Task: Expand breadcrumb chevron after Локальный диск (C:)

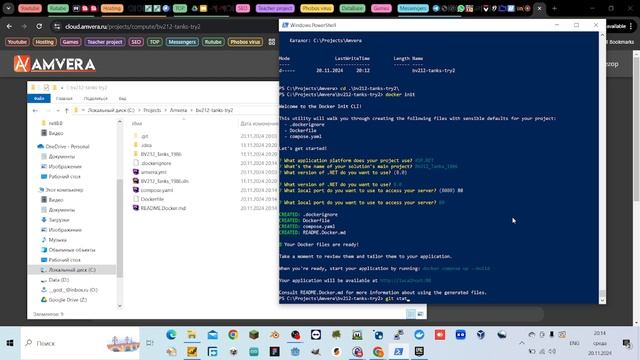Action: coord(139,111)
